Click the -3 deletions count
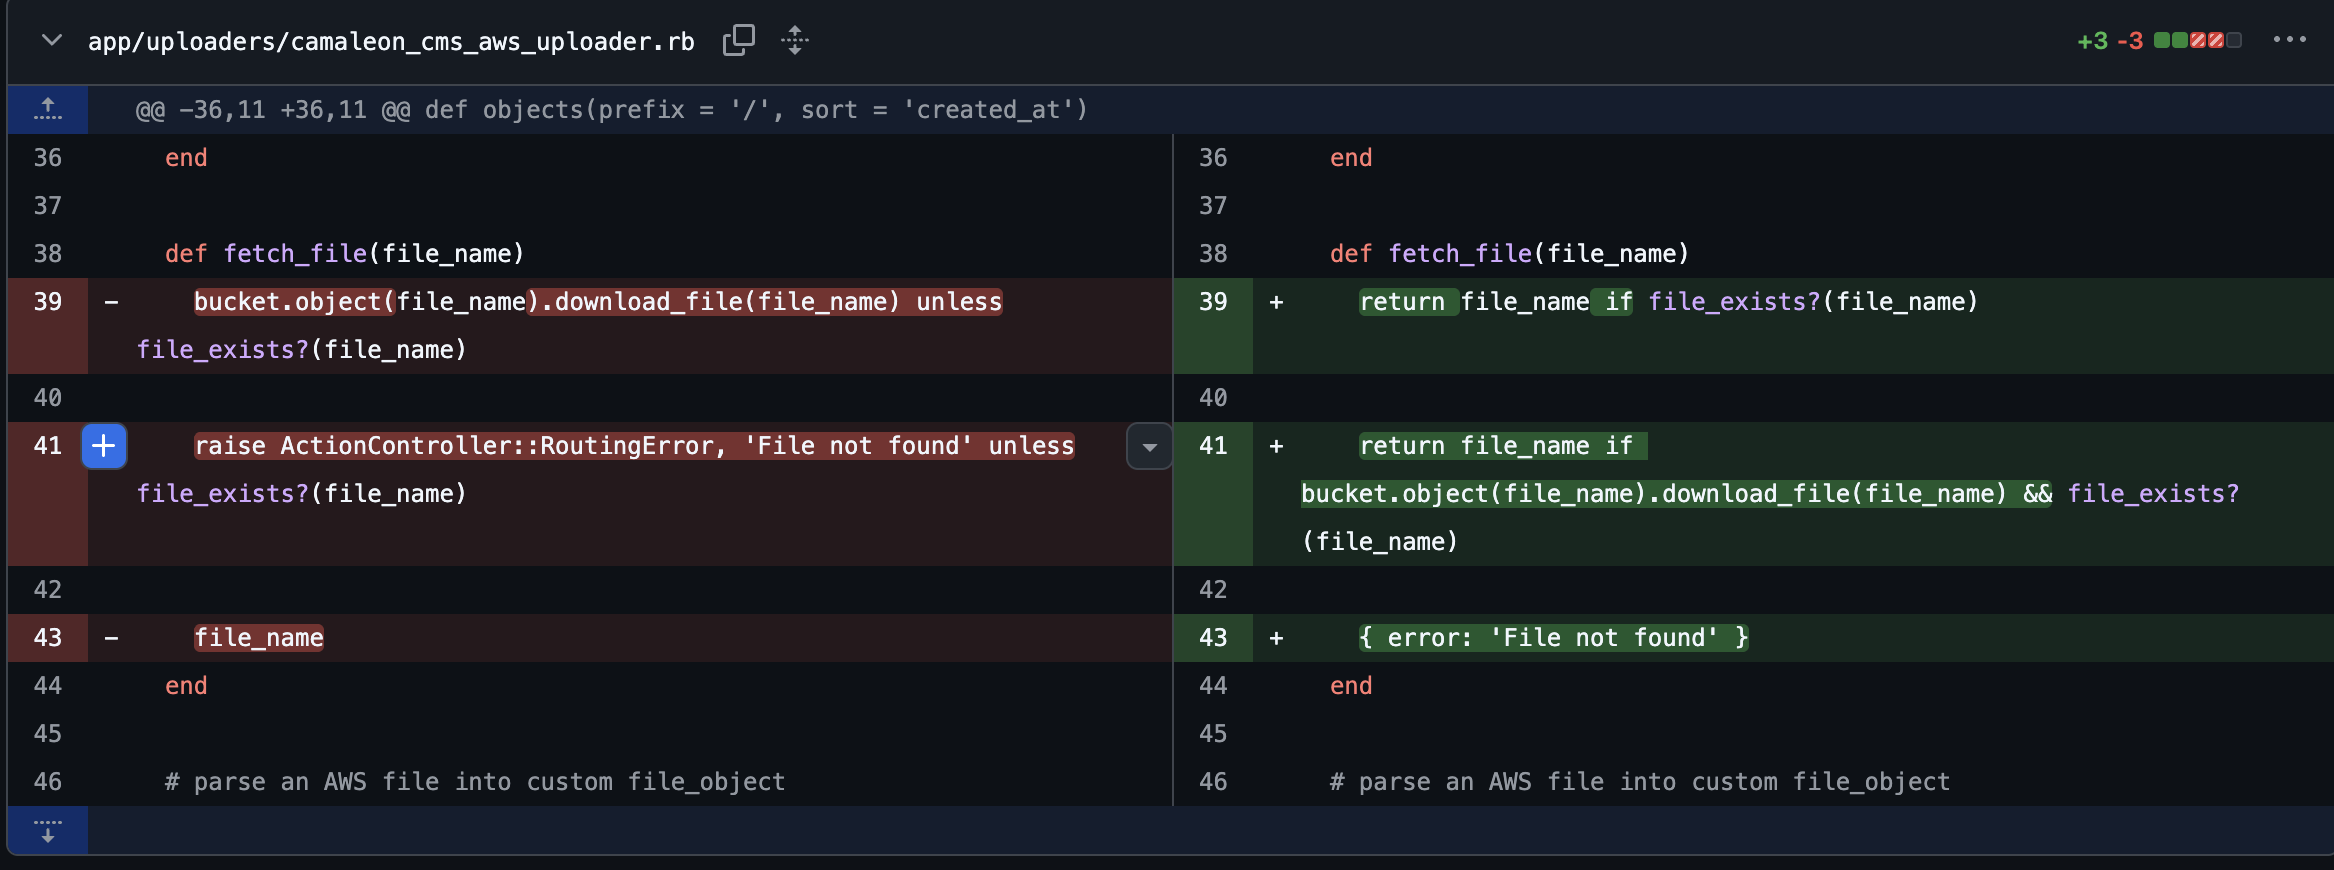This screenshot has width=2334, height=870. click(x=2130, y=41)
